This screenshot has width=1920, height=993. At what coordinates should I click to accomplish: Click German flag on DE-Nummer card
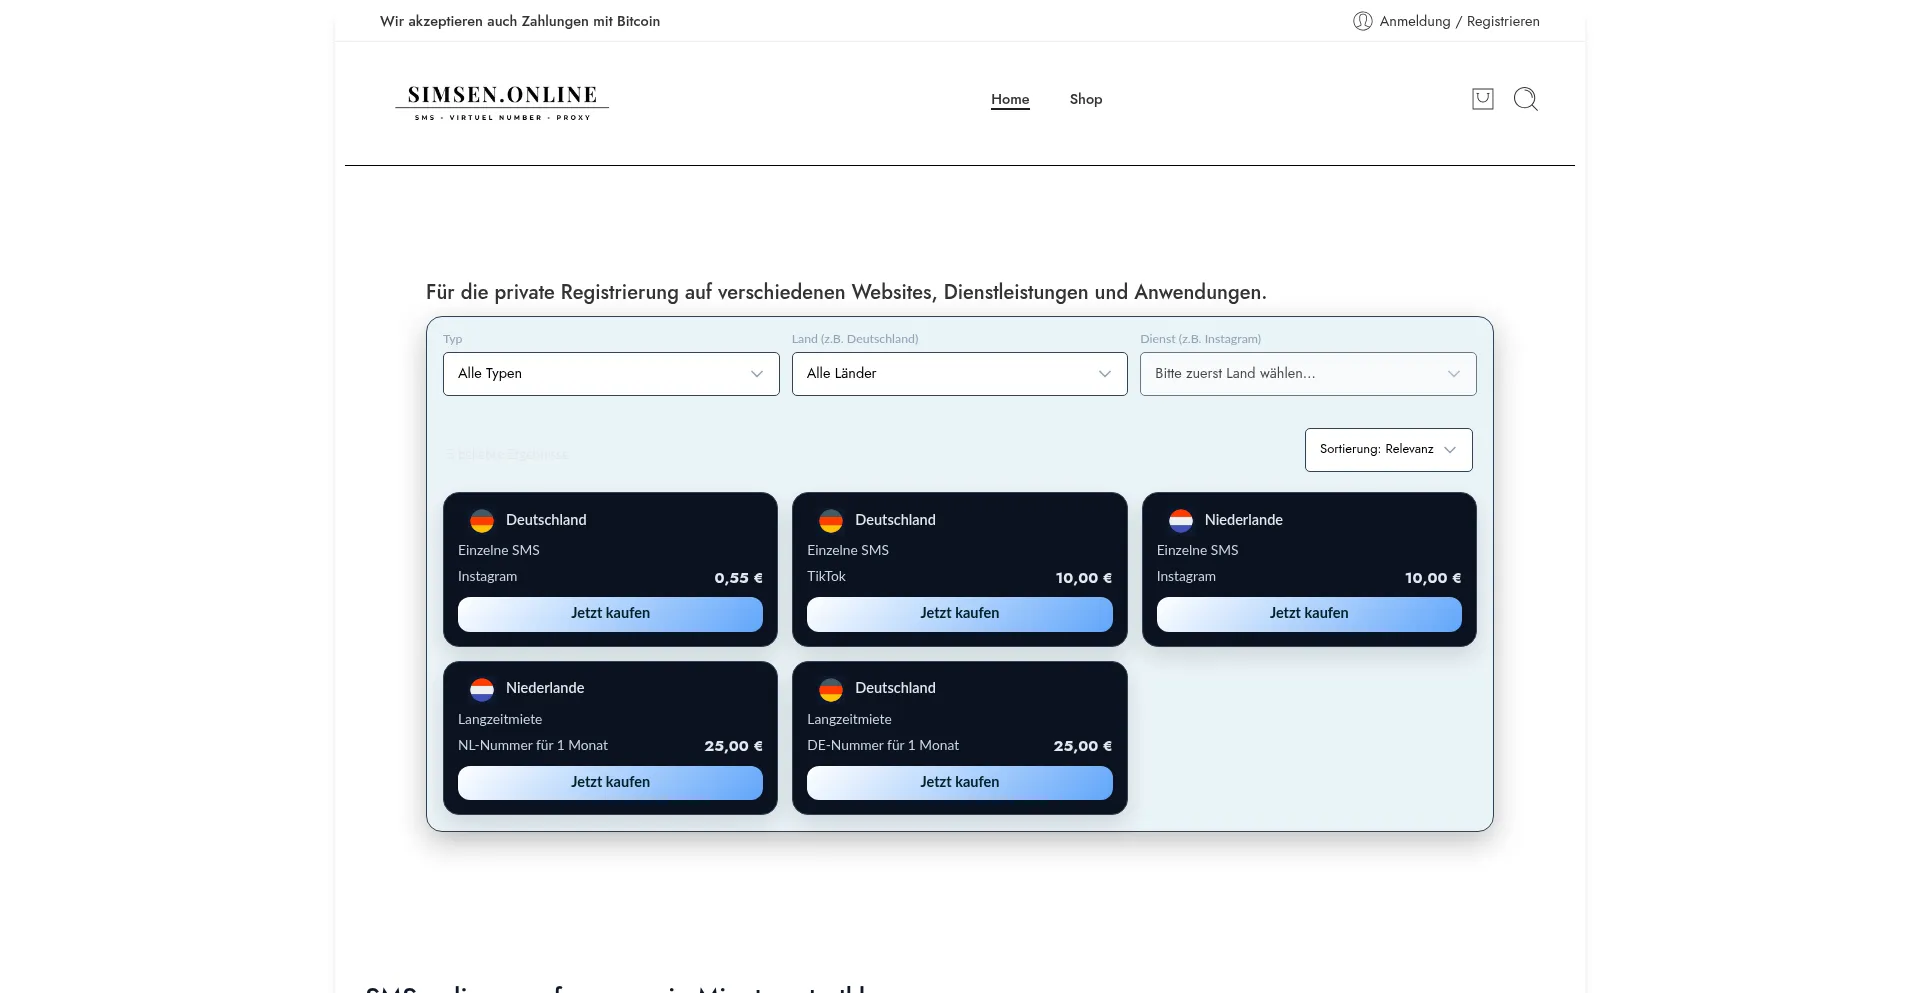pos(831,689)
